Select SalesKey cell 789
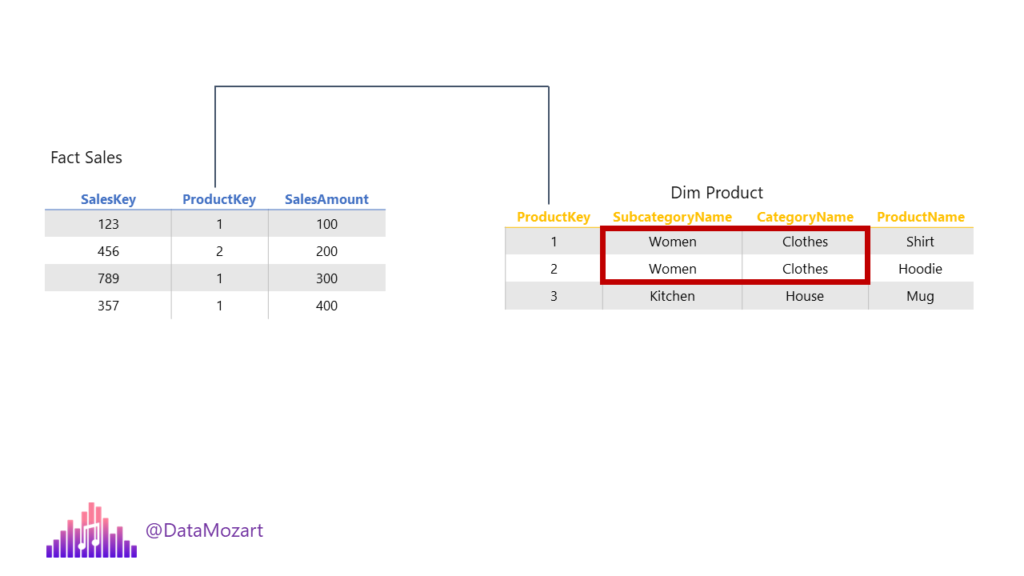This screenshot has width=1024, height=576. click(x=108, y=279)
